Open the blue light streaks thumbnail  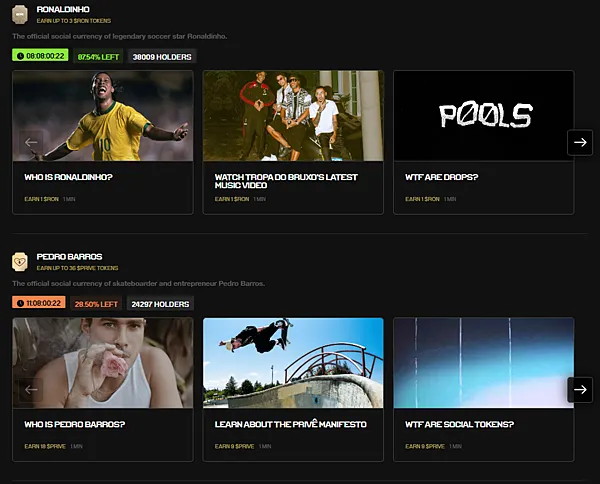(484, 363)
